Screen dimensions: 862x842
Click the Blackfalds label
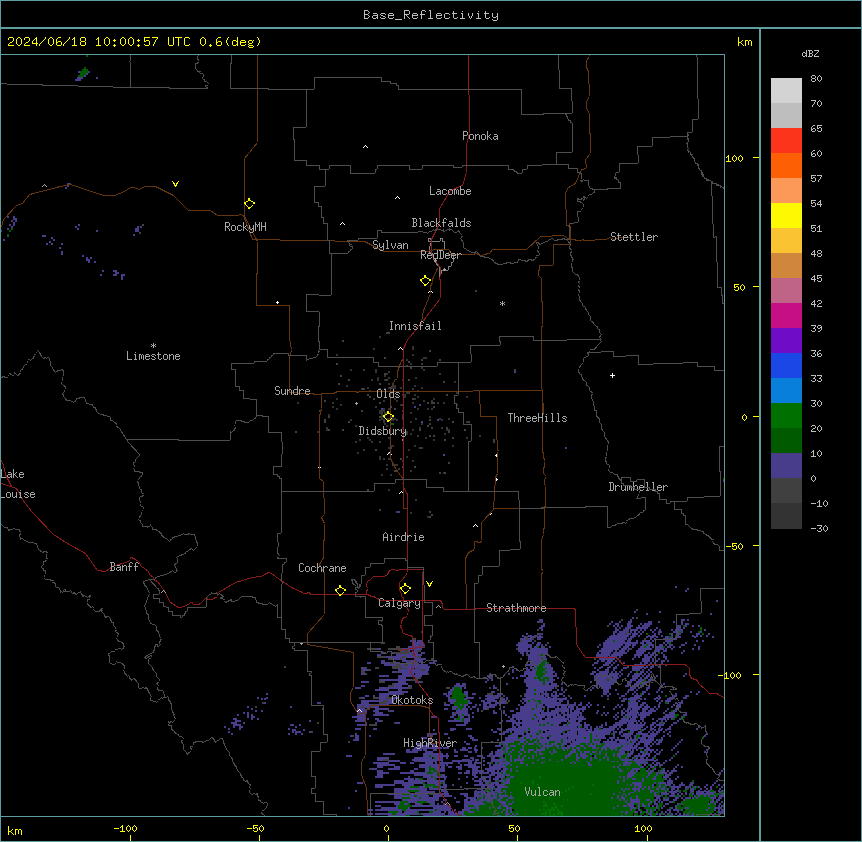[x=441, y=223]
